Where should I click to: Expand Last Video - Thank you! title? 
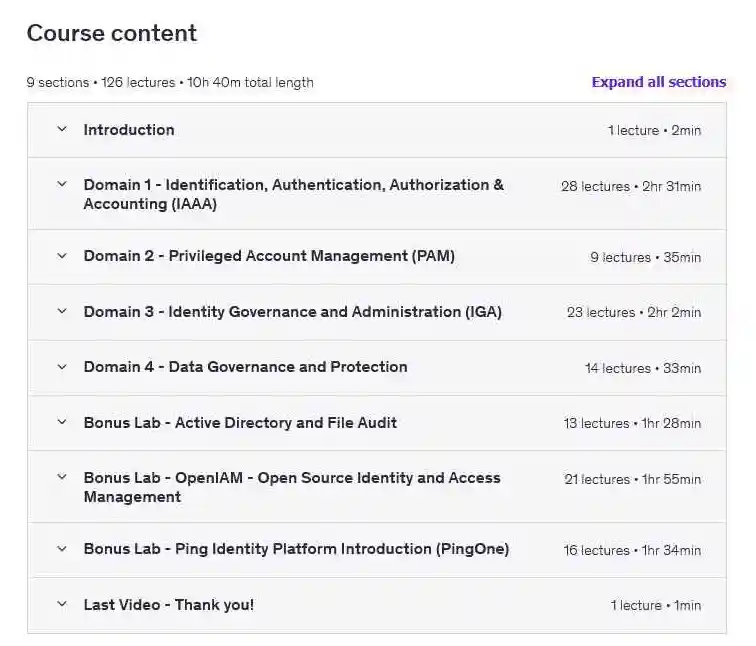[x=168, y=605]
